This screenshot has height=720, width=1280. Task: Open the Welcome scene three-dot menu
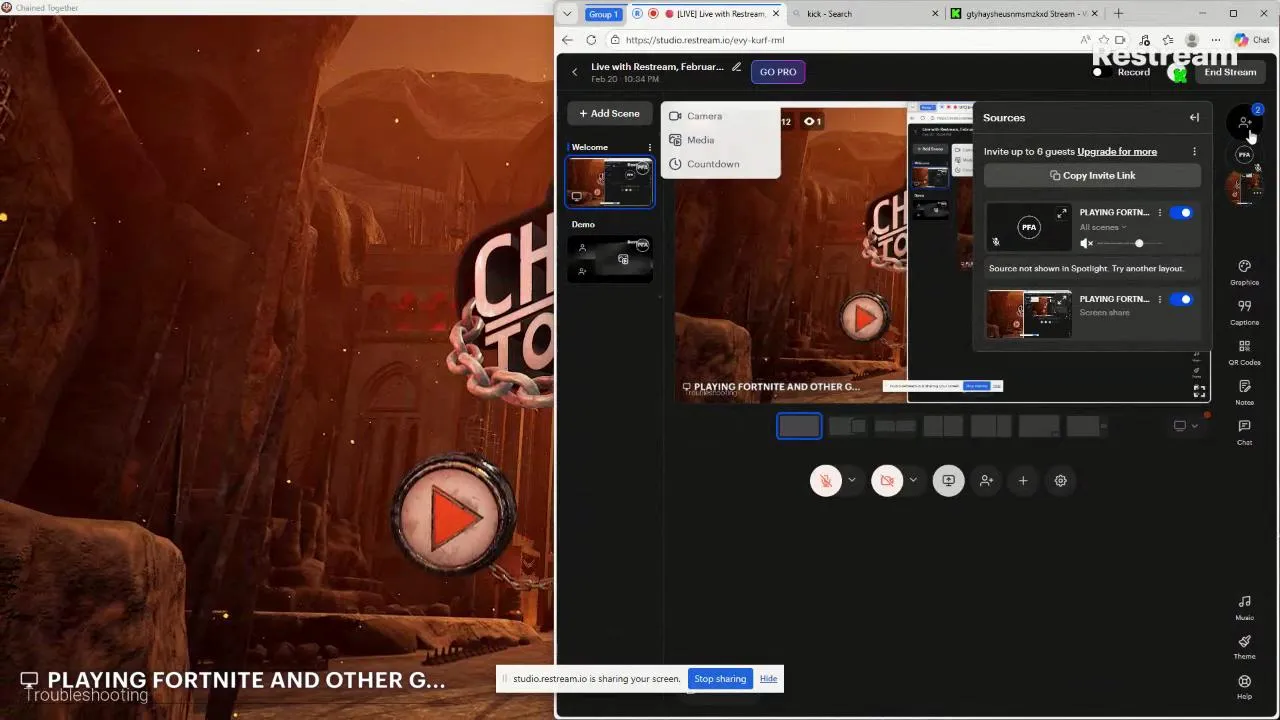pos(649,147)
